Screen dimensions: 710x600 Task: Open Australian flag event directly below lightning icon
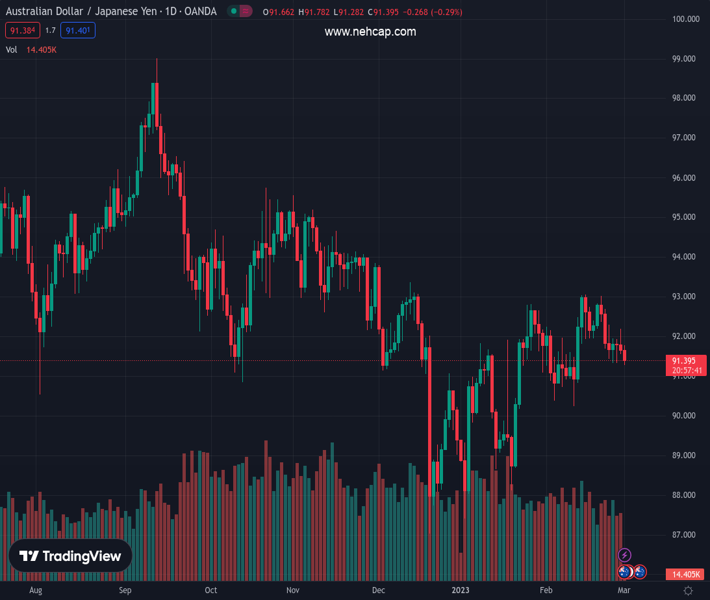pos(625,572)
